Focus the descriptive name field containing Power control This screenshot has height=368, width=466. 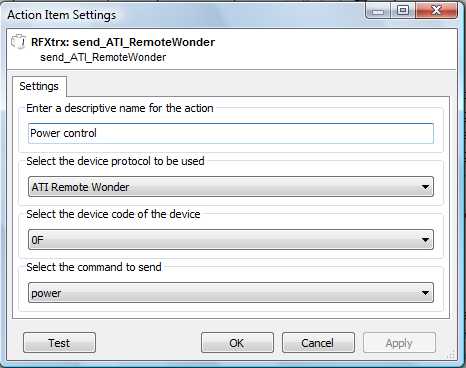231,133
